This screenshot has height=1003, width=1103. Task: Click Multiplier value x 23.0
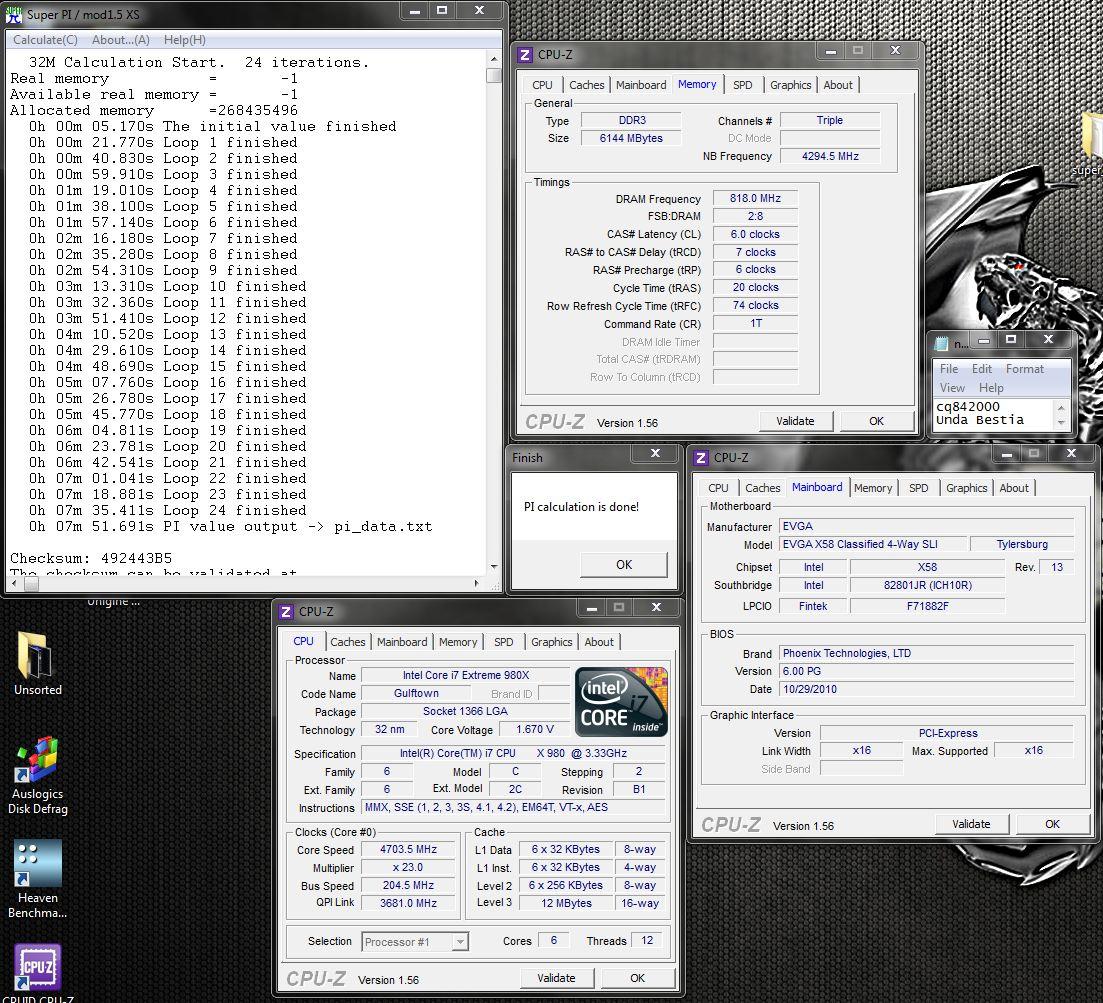click(x=408, y=868)
